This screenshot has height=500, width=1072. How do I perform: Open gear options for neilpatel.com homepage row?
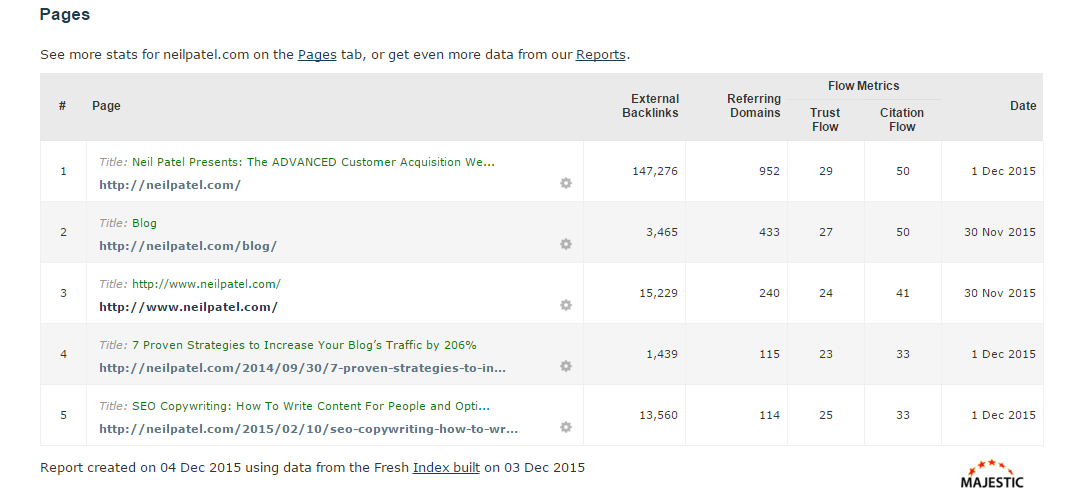click(565, 183)
